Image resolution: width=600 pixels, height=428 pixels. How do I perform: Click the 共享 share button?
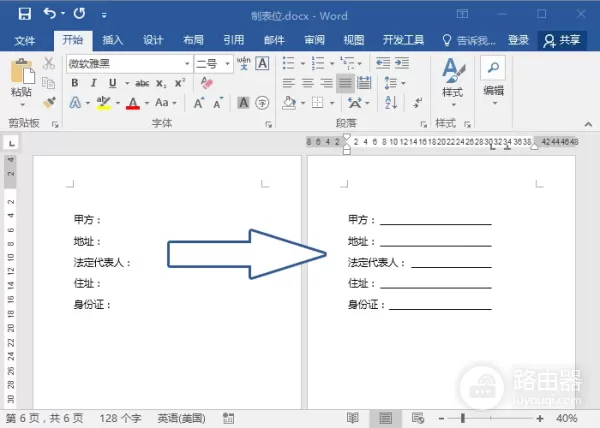coord(562,40)
